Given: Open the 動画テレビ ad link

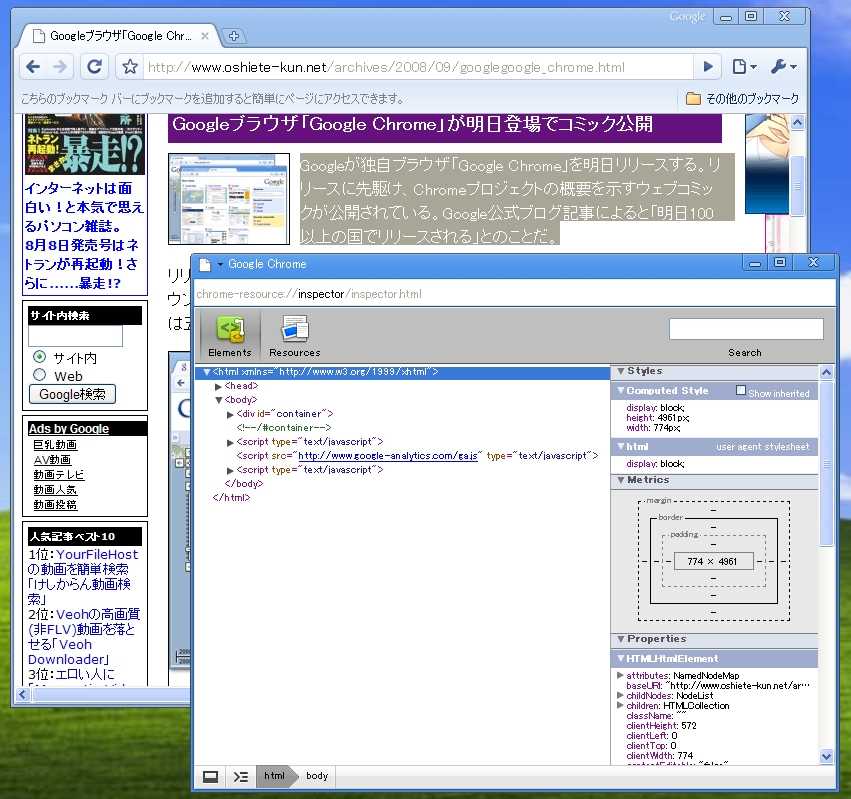Looking at the screenshot, I should 59,474.
